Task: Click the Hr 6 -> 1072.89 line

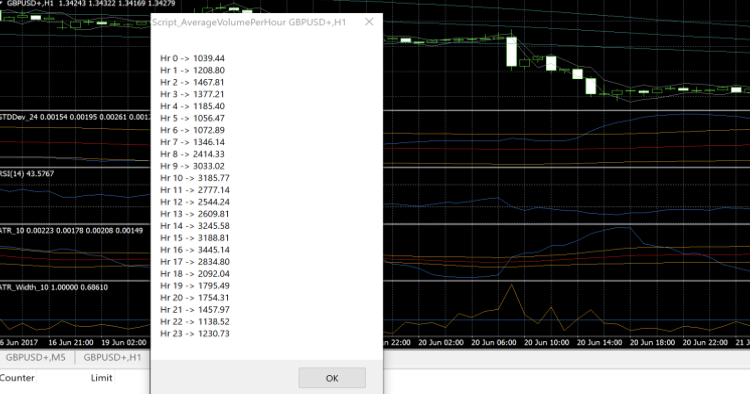Action: click(x=192, y=130)
